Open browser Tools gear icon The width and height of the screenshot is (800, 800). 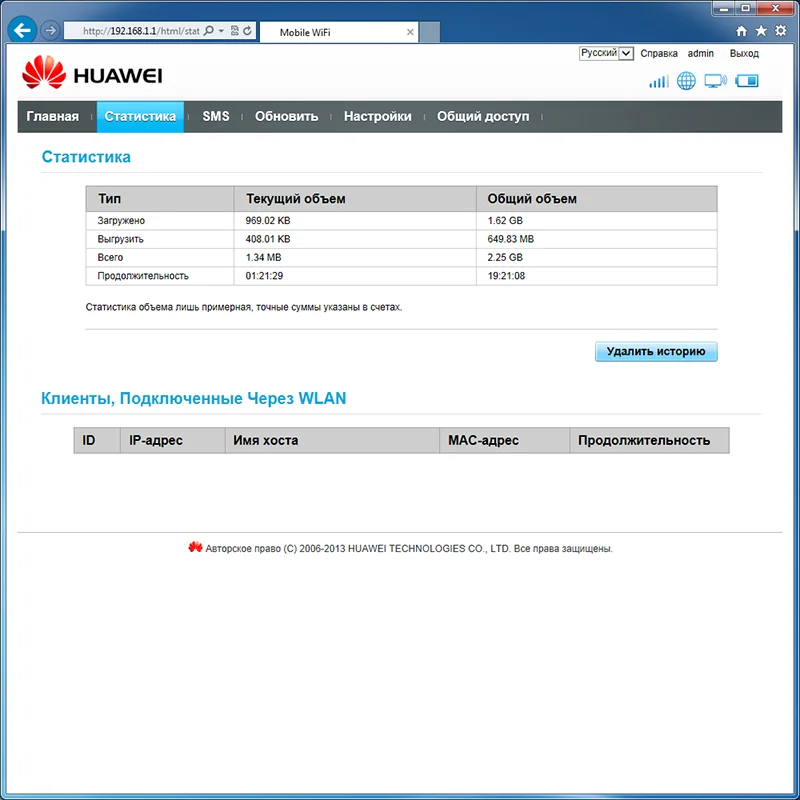[781, 31]
